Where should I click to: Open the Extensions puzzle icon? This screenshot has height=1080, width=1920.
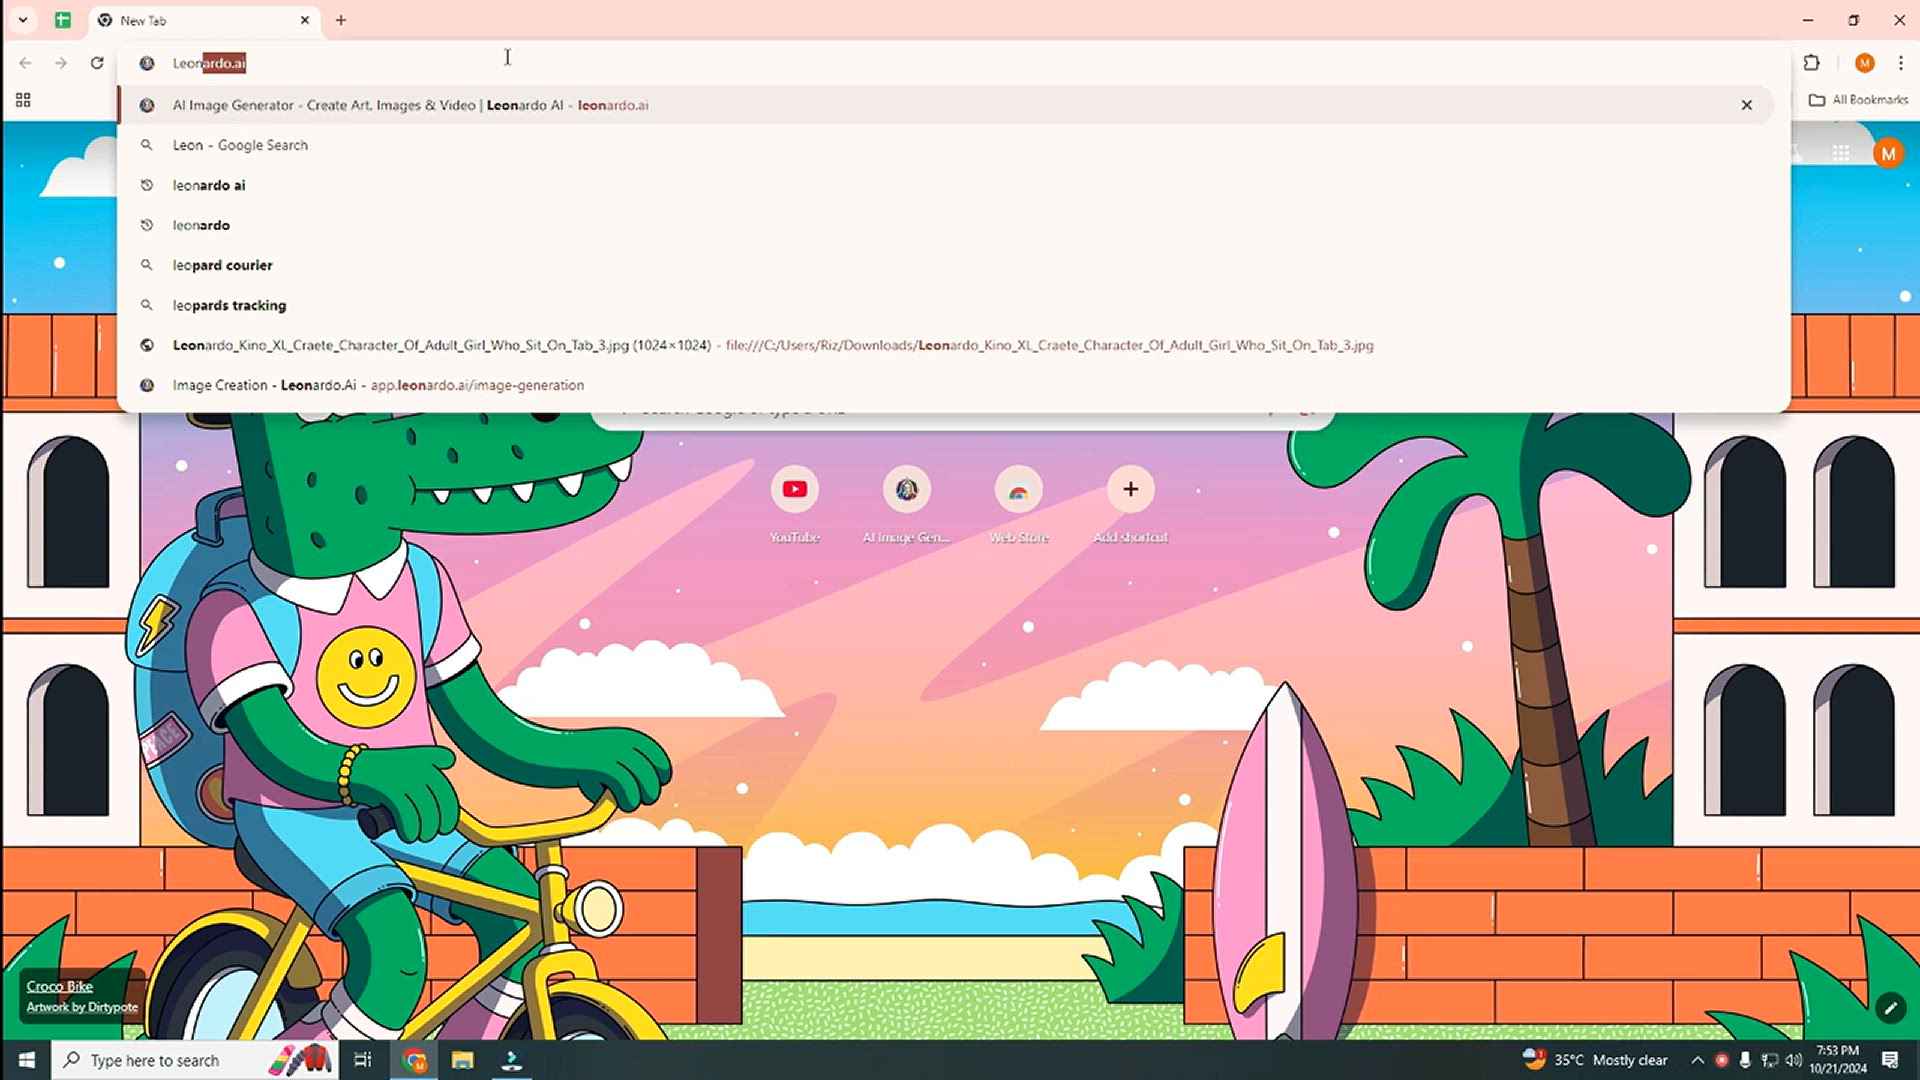point(1811,63)
